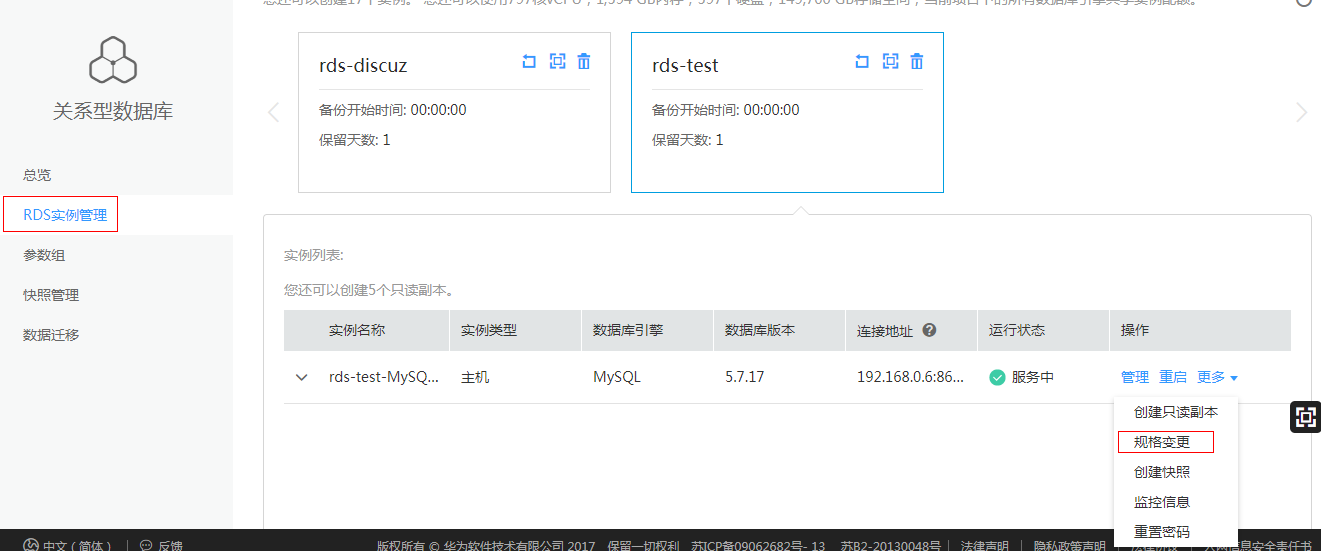Delete the rds-discuz backup policy
Viewport: 1321px width, 551px height.
[584, 61]
